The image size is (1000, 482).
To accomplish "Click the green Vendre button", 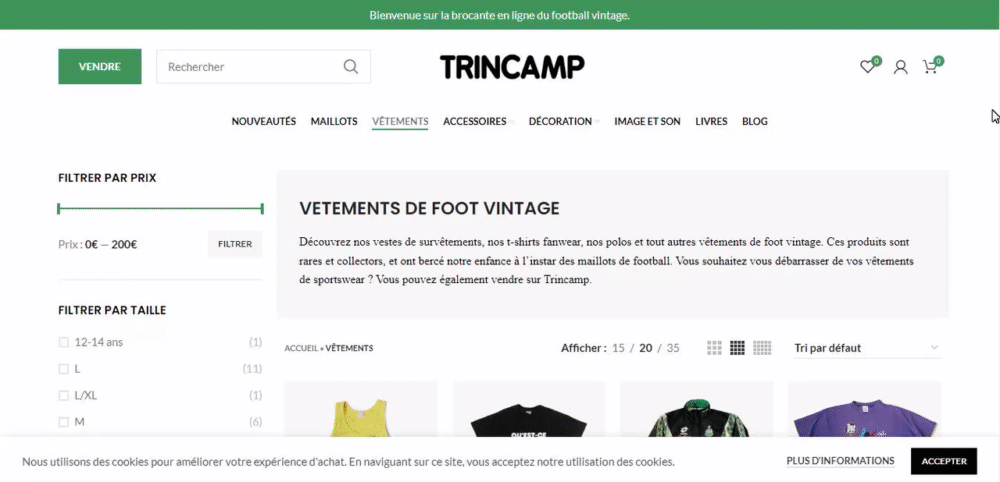I will tap(99, 66).
